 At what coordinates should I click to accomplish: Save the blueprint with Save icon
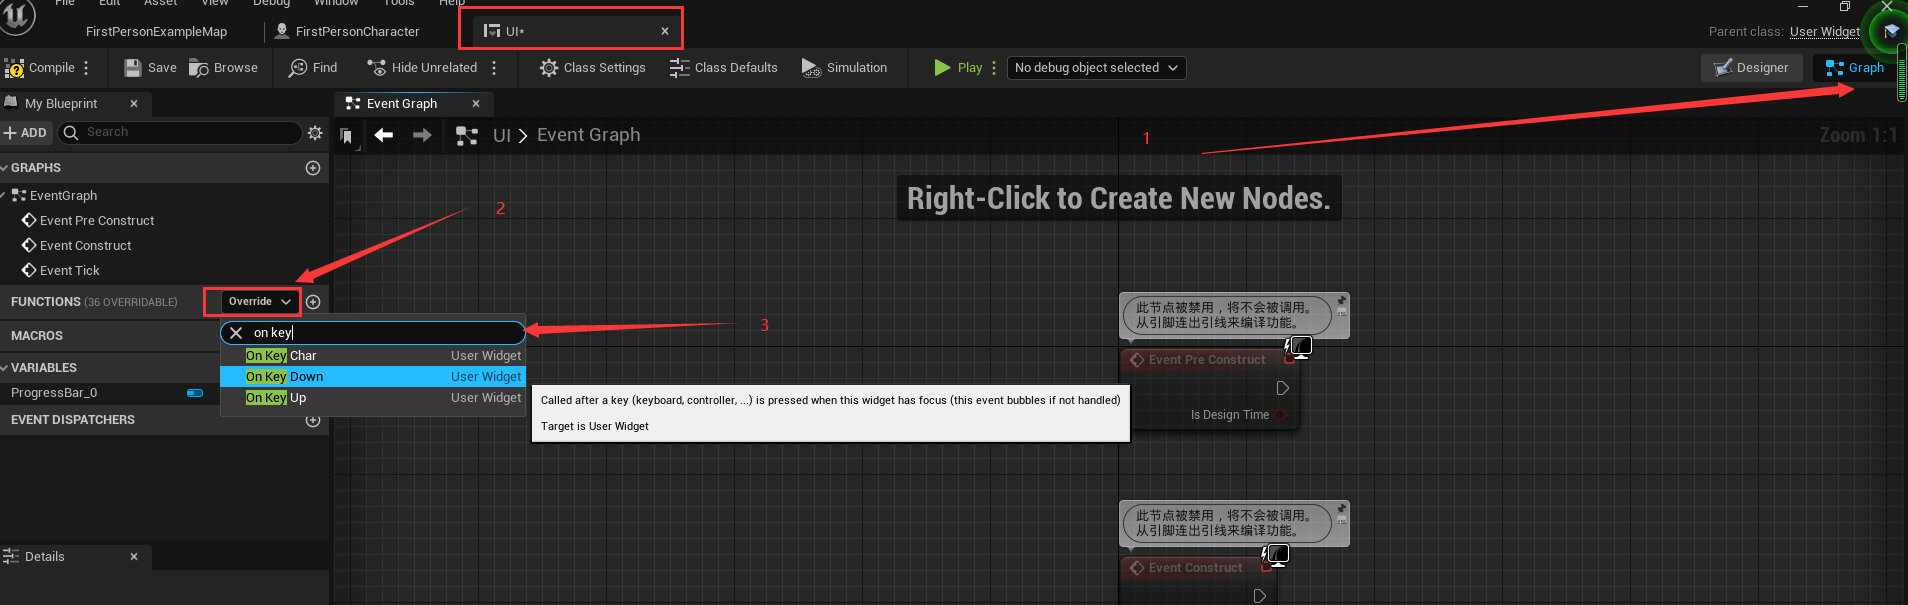[x=150, y=68]
